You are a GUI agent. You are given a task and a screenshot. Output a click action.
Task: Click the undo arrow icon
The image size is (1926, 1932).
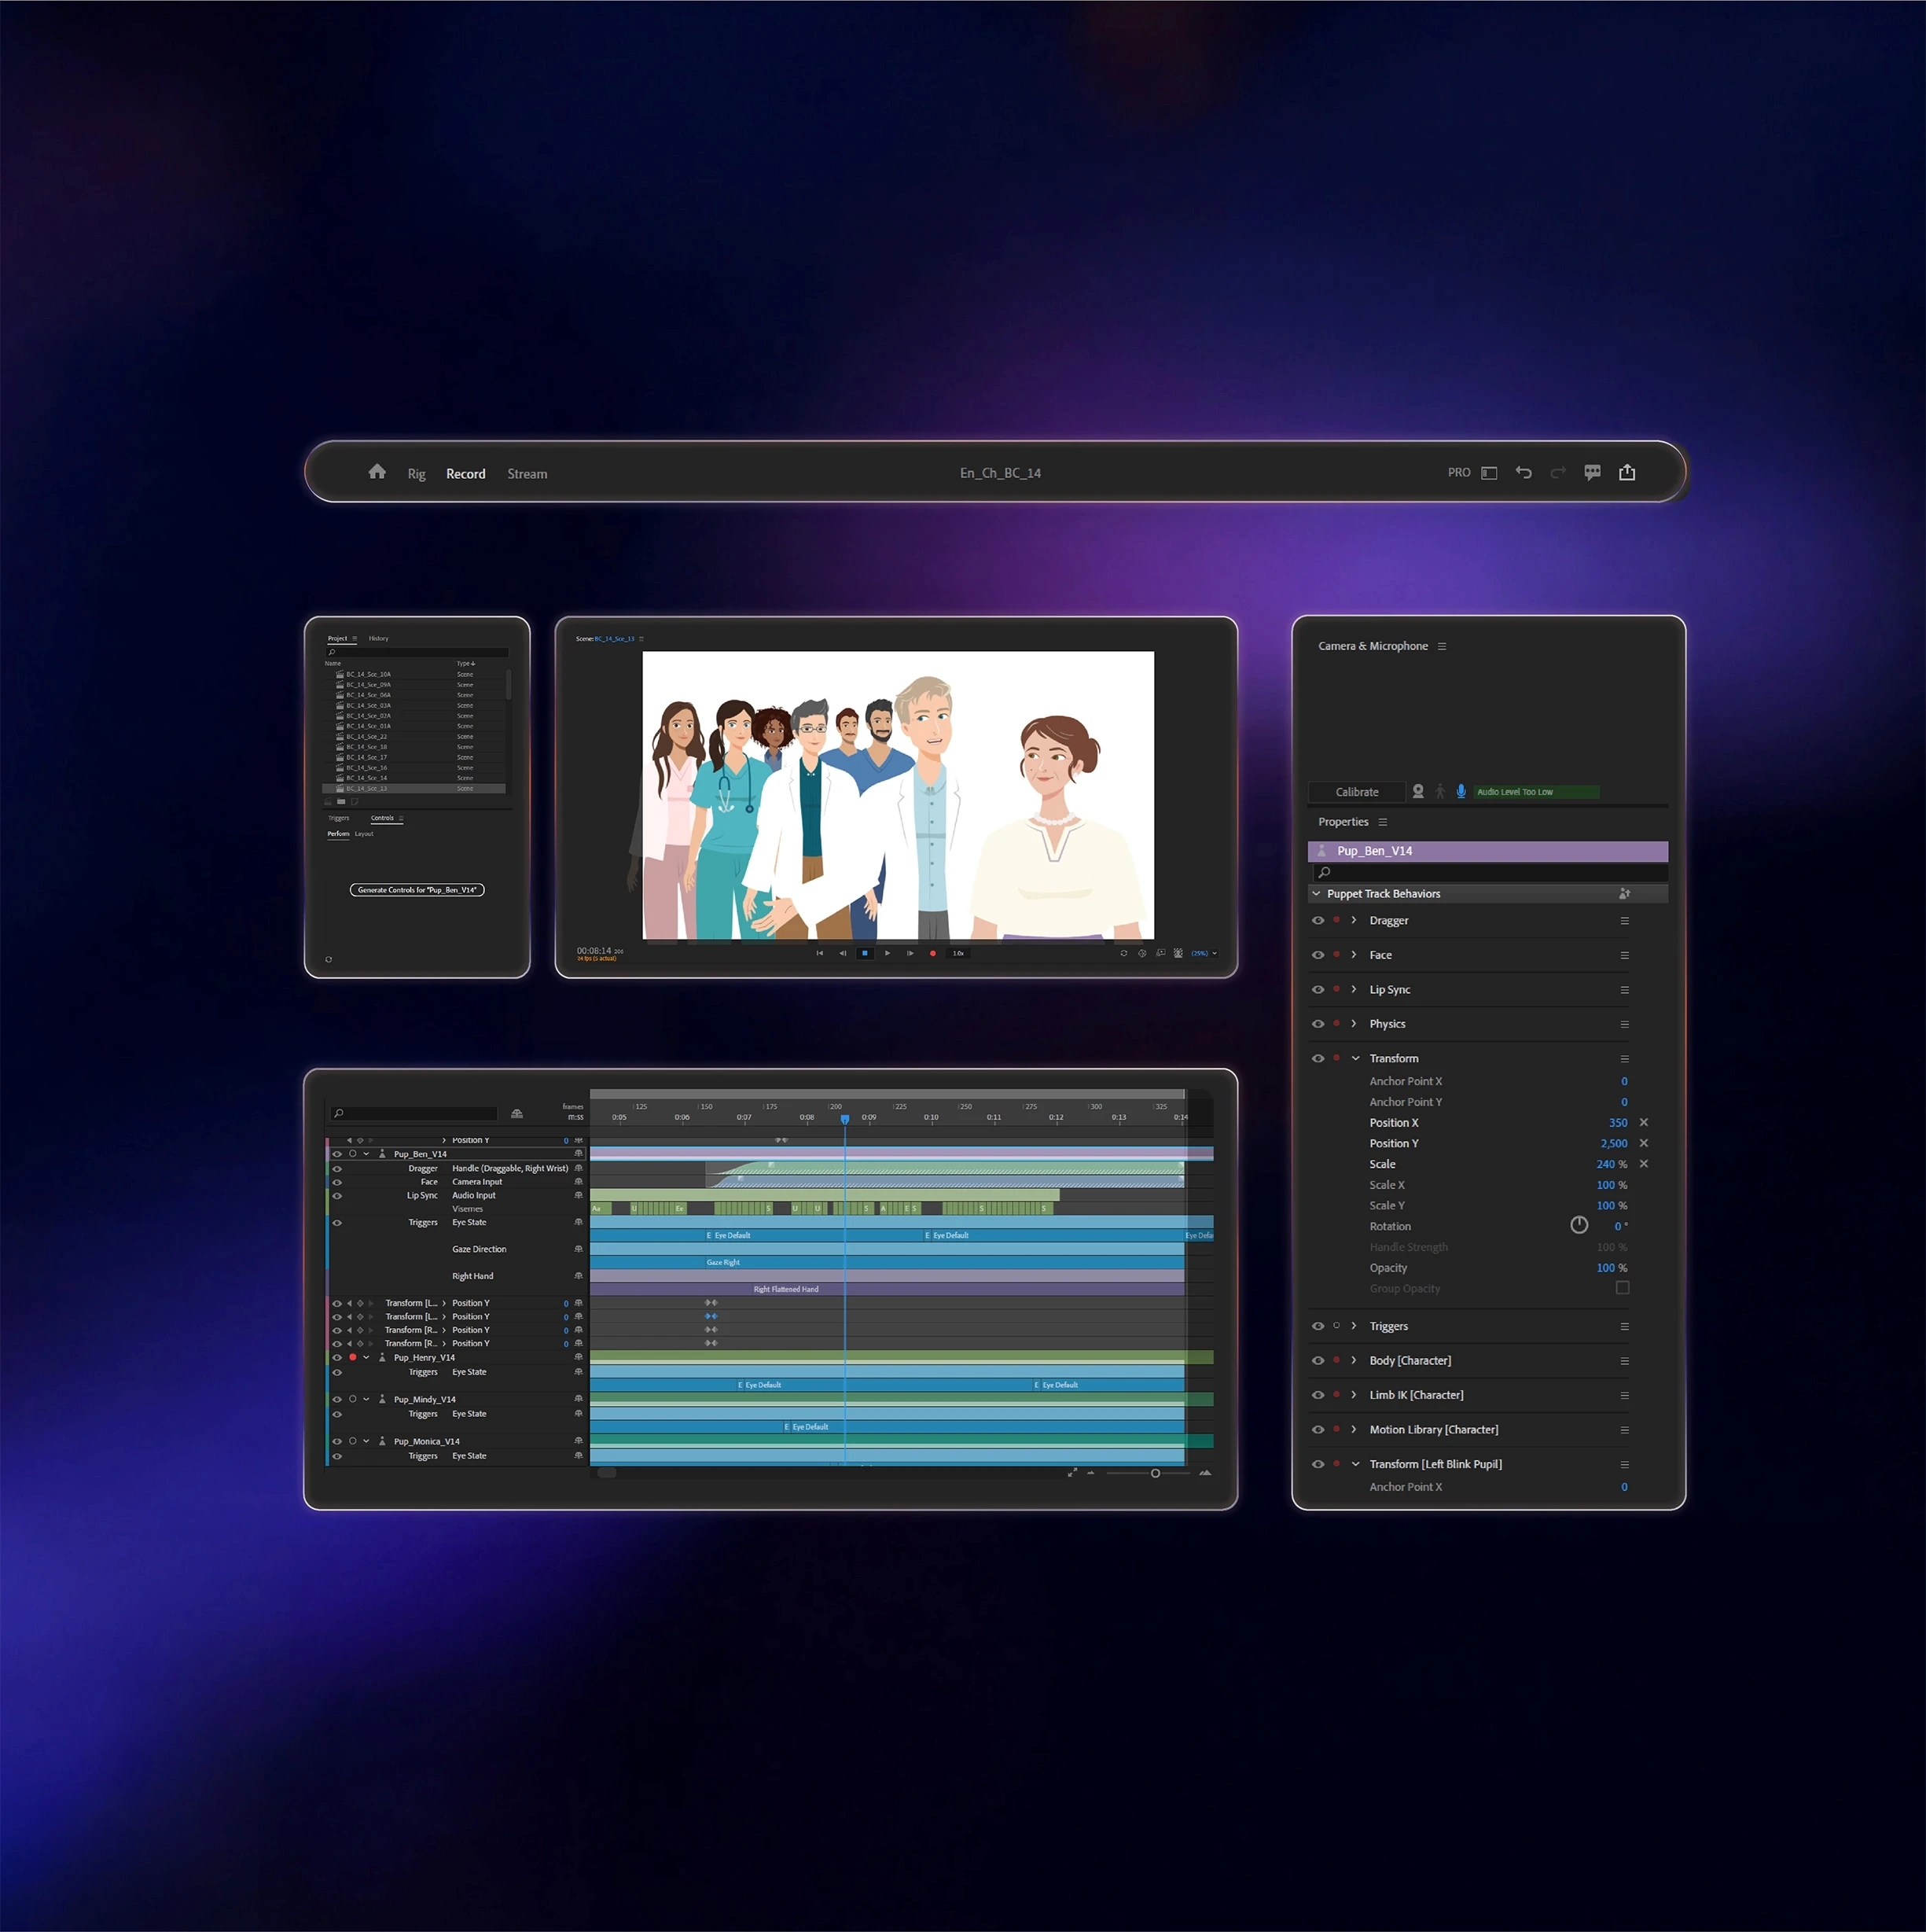point(1523,472)
